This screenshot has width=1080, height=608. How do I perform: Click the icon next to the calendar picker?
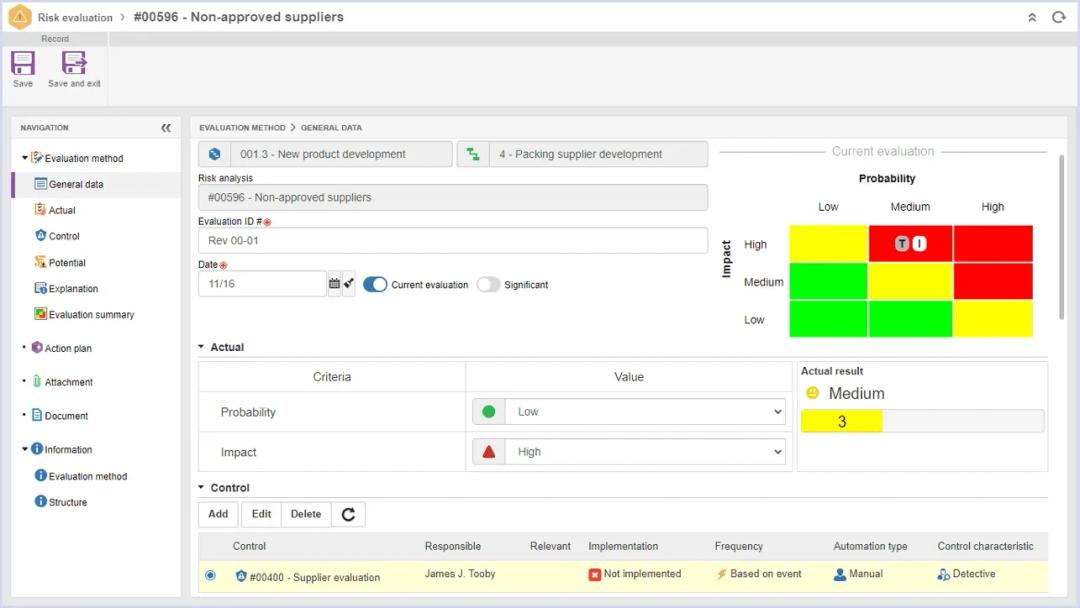pos(349,284)
